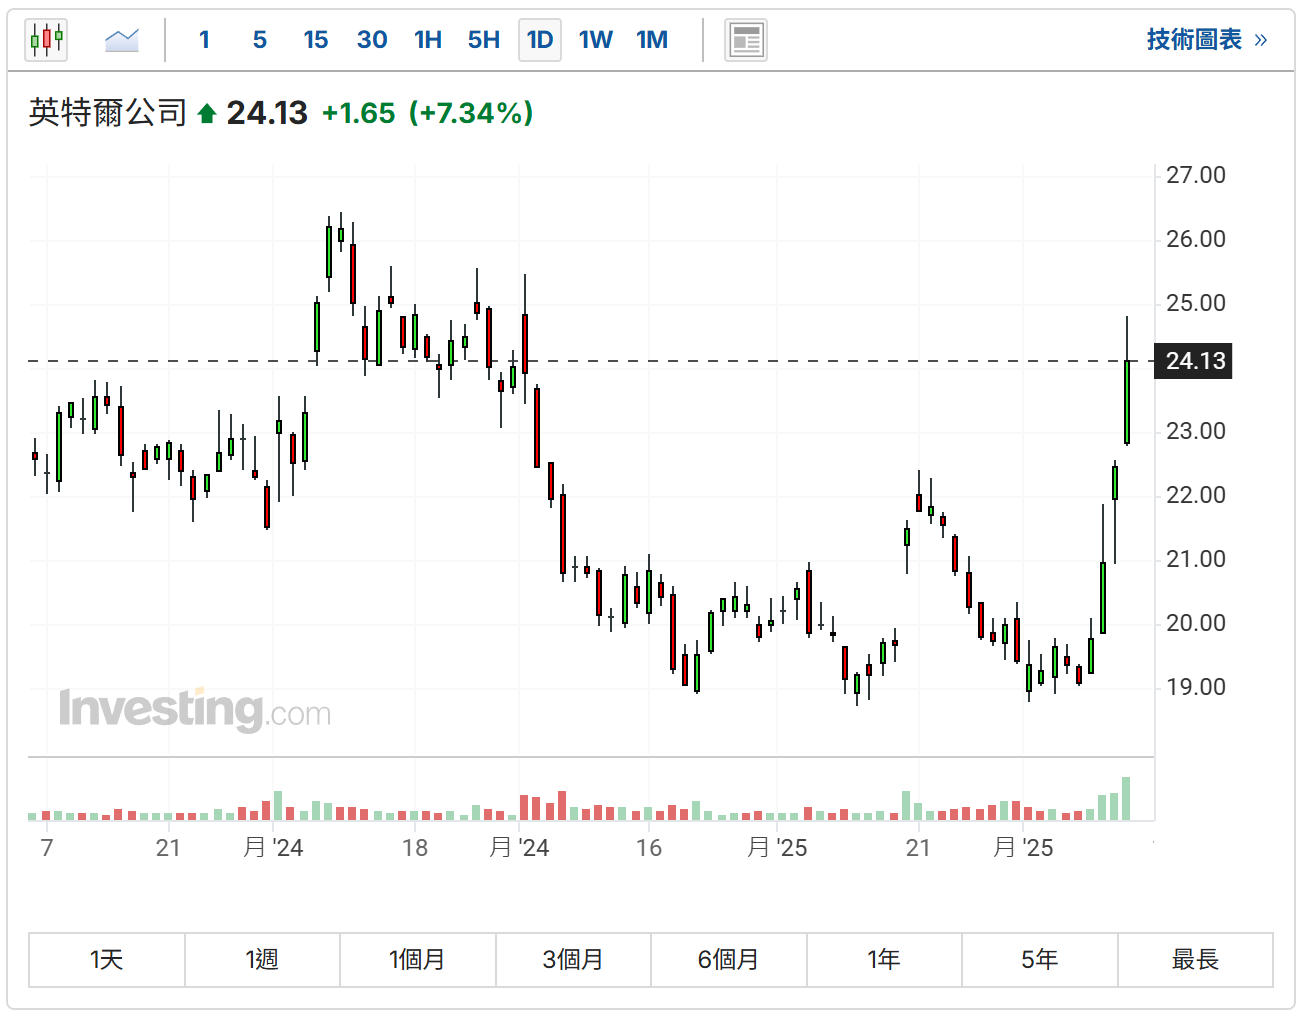The width and height of the screenshot is (1307, 1017).
Task: Choose the 5-minute interval
Action: [x=260, y=40]
